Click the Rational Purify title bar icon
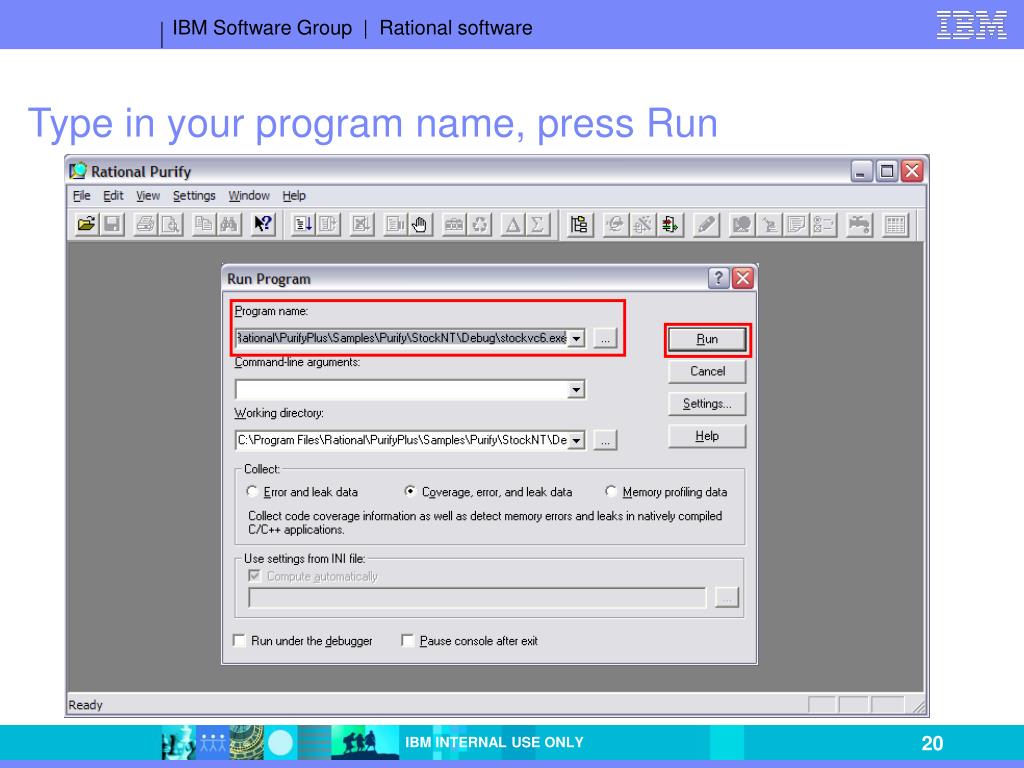 tap(78, 171)
